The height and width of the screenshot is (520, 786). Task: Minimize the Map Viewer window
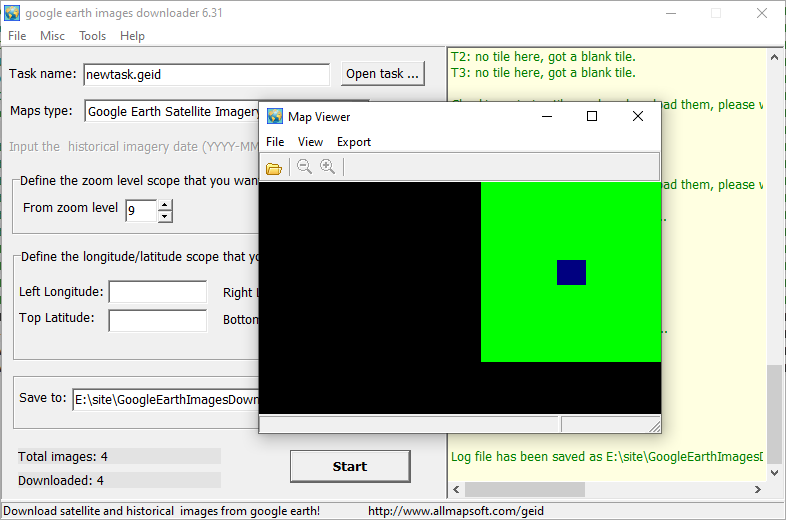click(x=547, y=116)
